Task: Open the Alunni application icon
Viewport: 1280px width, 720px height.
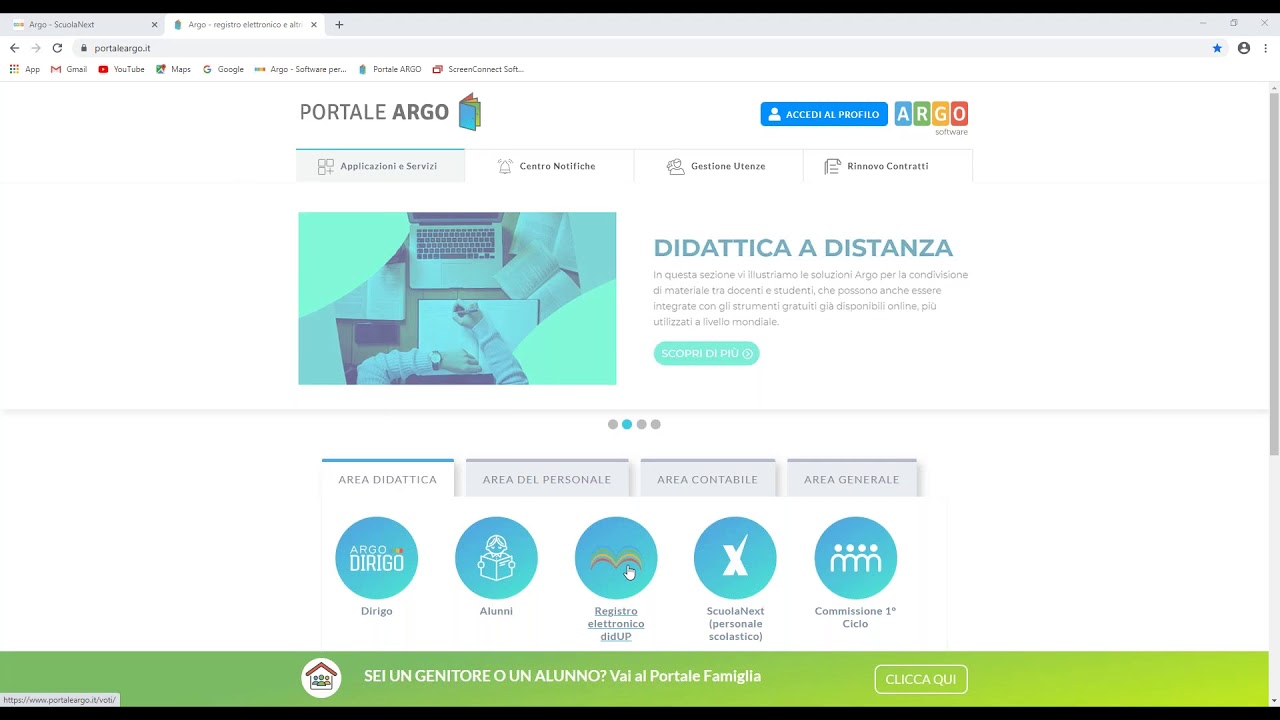Action: [x=496, y=558]
